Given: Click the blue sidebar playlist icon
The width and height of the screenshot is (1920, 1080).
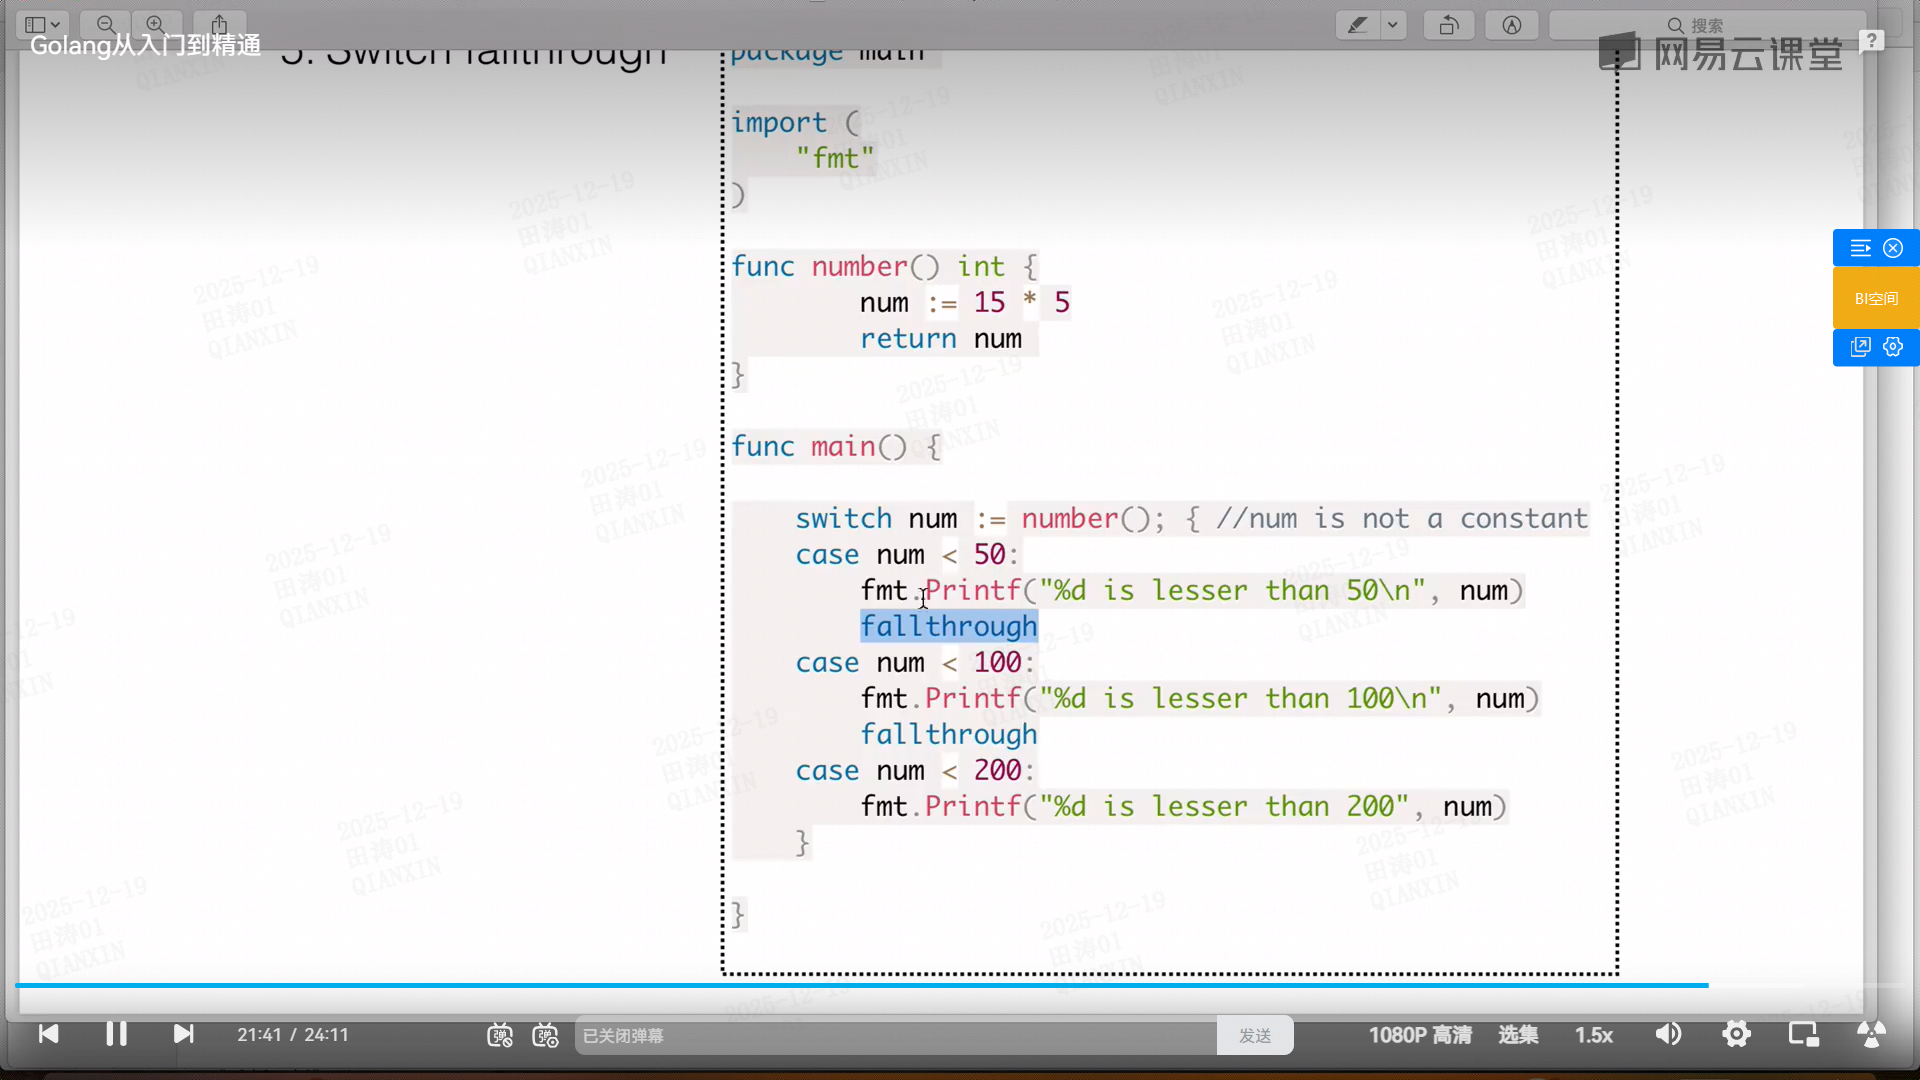Looking at the screenshot, I should click(1860, 248).
